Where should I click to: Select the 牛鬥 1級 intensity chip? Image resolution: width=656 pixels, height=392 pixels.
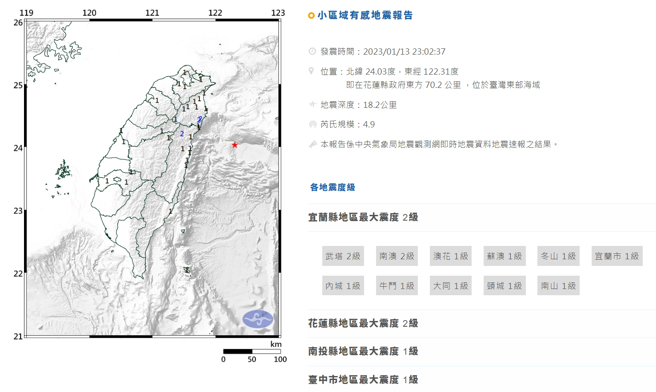click(397, 286)
